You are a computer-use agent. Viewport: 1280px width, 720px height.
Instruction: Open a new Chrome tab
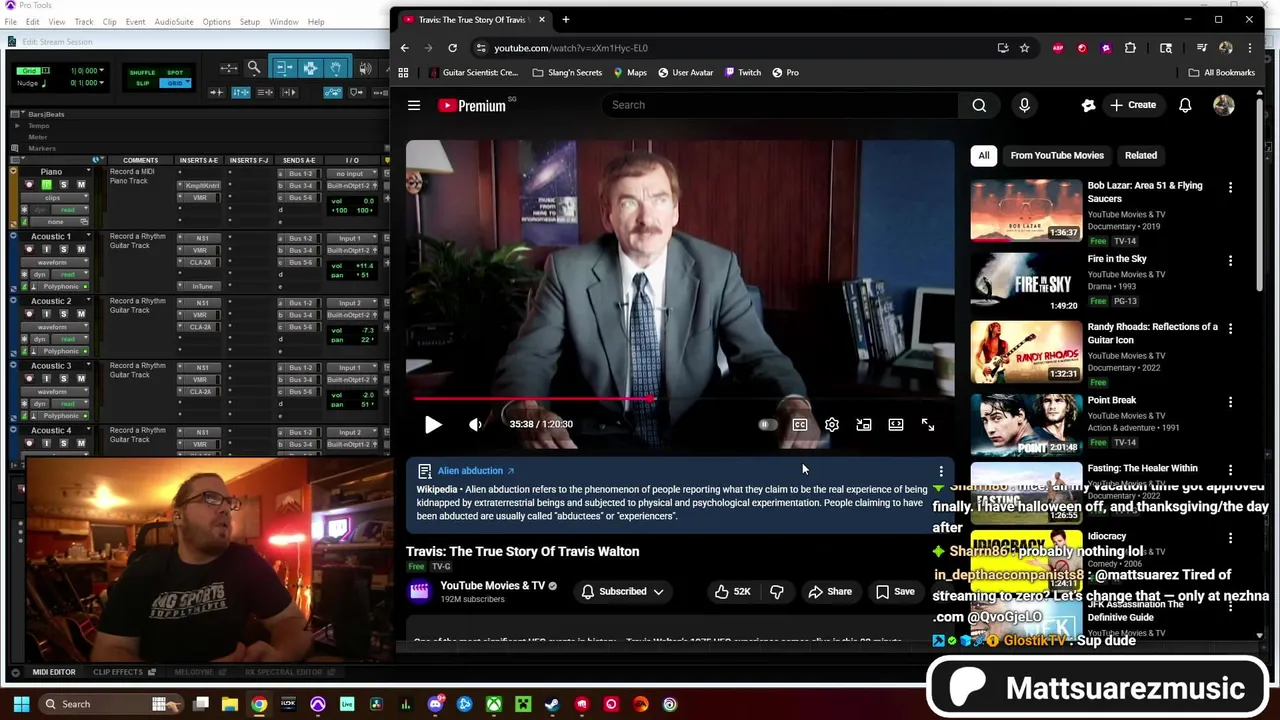[565, 19]
